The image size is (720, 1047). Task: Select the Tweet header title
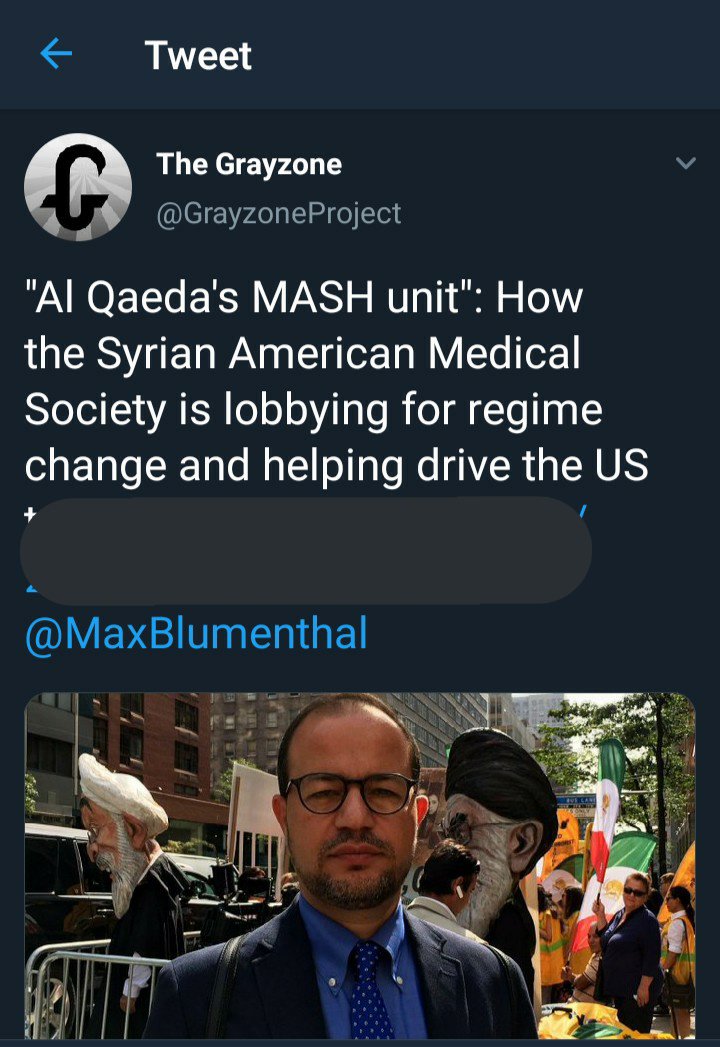(x=198, y=55)
